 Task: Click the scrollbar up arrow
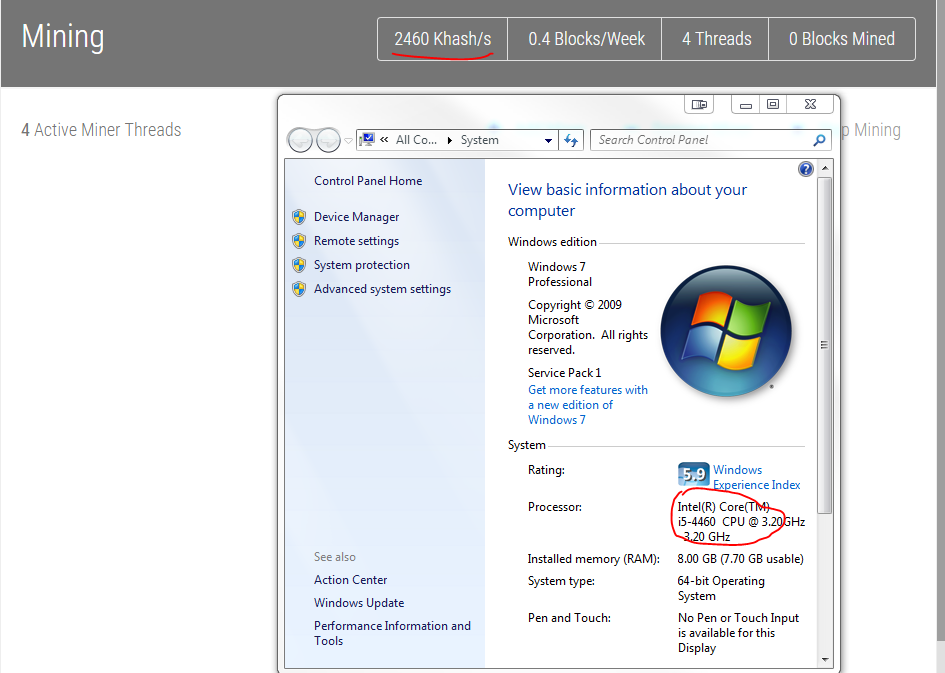tap(825, 168)
